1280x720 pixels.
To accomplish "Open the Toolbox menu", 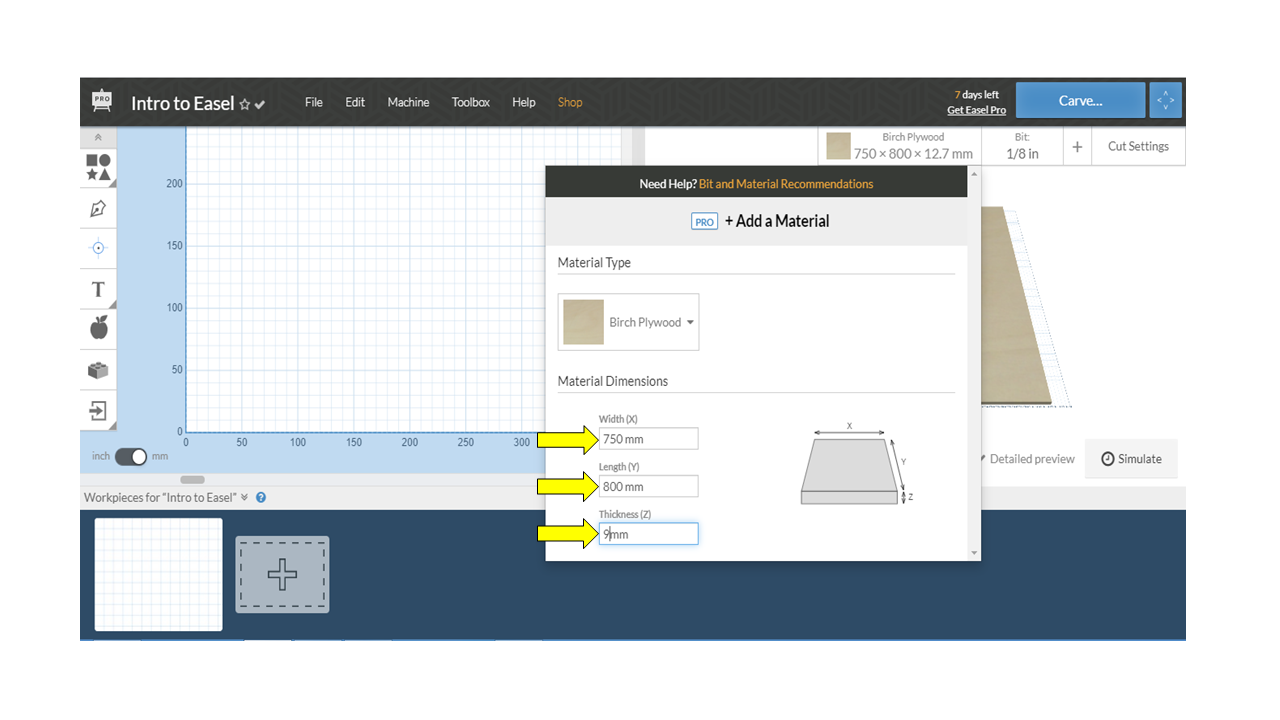I will pos(471,102).
